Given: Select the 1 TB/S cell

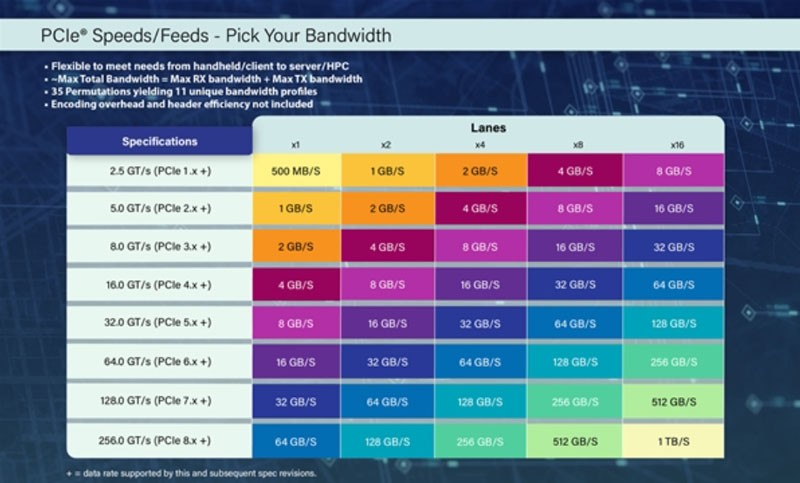Looking at the screenshot, I should pyautogui.click(x=674, y=441).
